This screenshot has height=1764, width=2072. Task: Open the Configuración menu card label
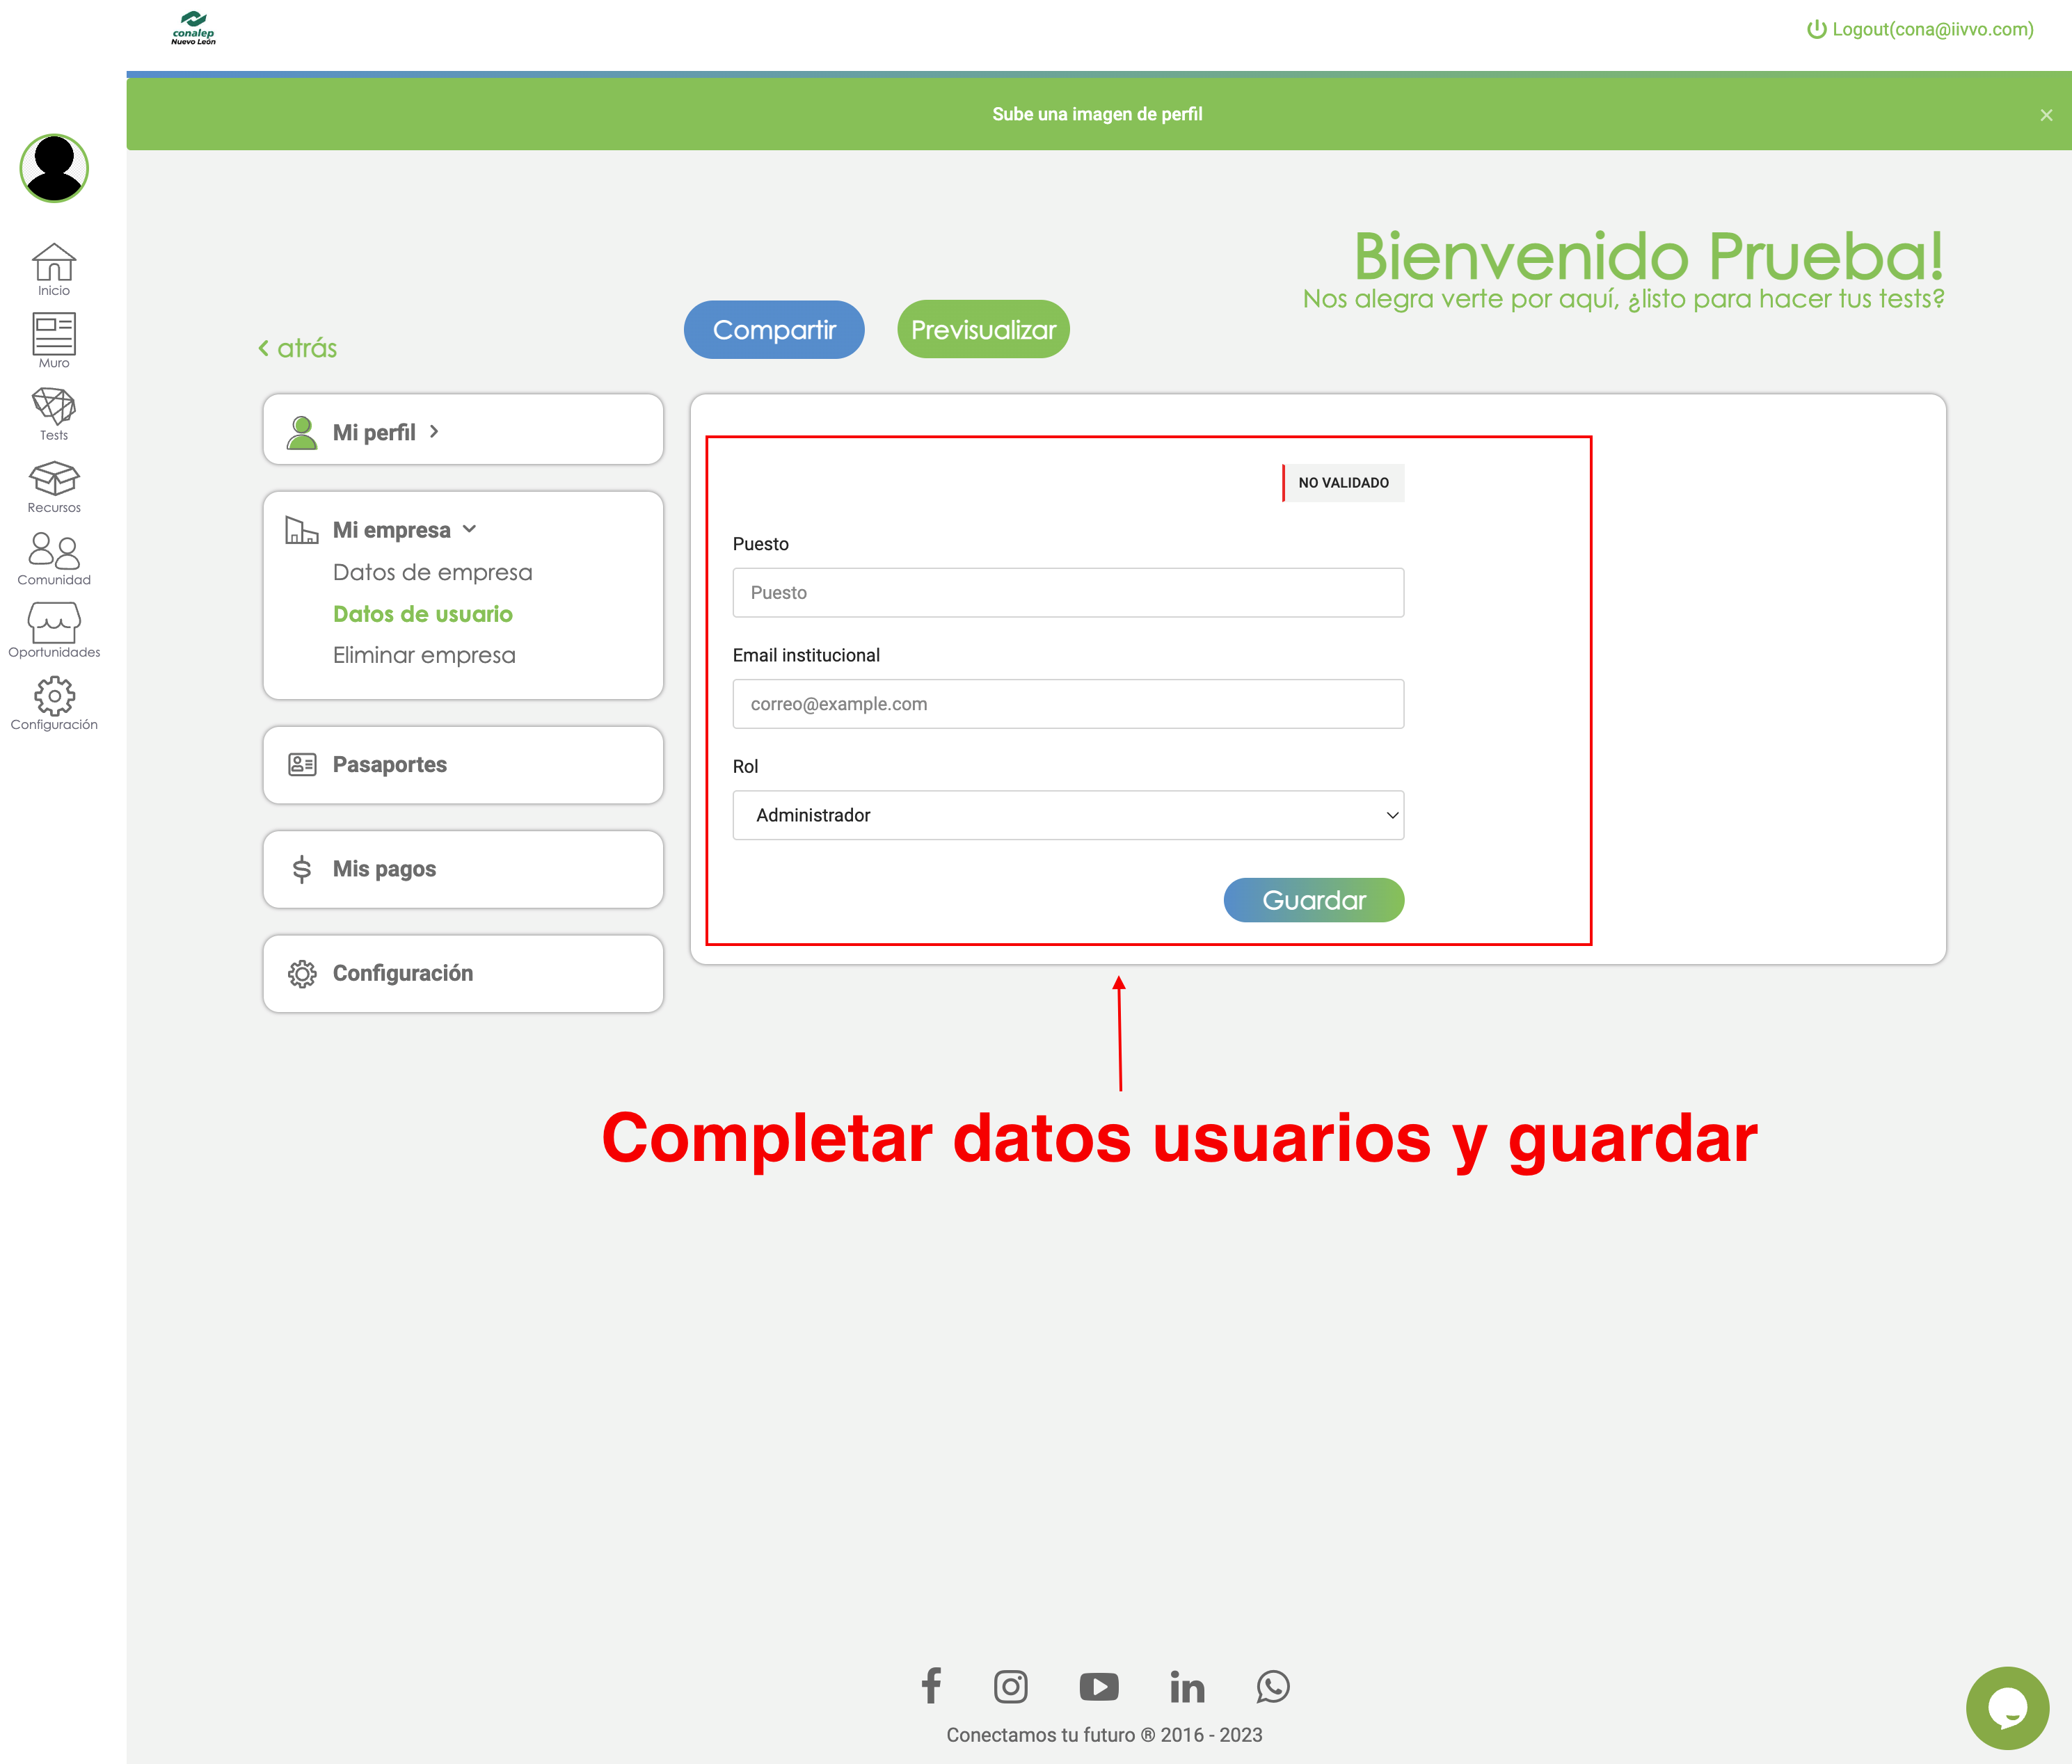(402, 973)
